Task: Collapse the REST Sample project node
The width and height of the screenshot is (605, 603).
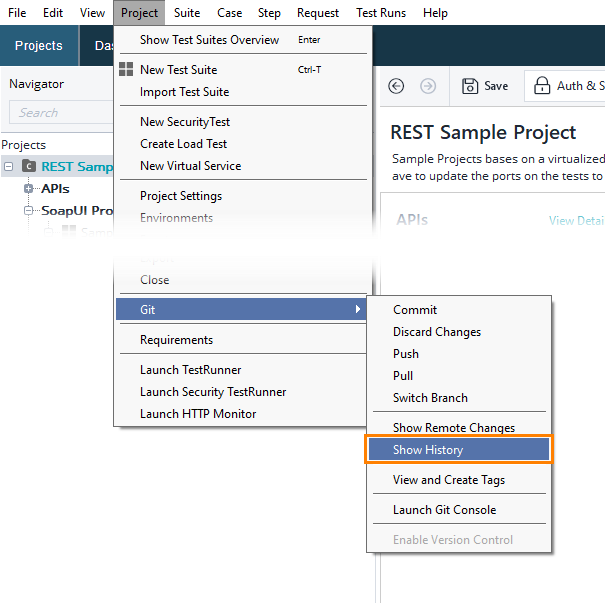Action: coord(8,167)
